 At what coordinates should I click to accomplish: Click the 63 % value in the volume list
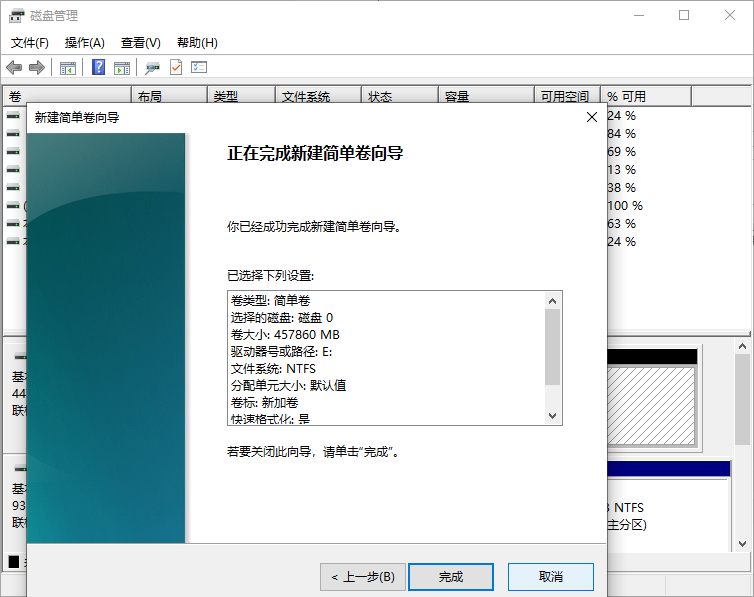click(621, 224)
